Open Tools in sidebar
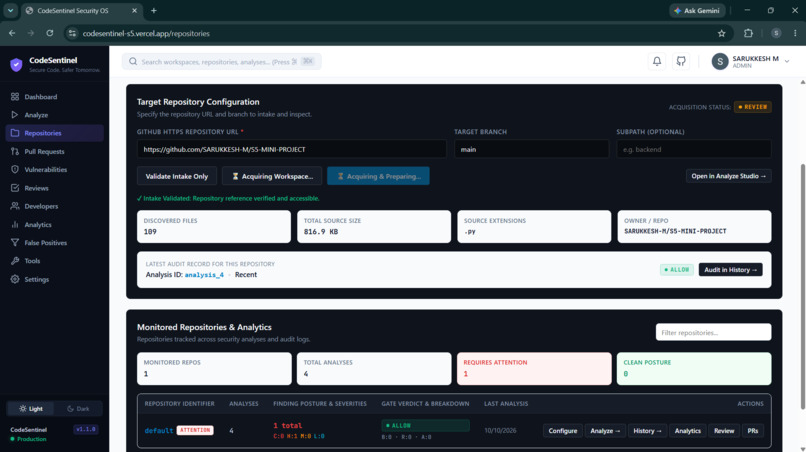The height and width of the screenshot is (452, 806). [x=54, y=261]
